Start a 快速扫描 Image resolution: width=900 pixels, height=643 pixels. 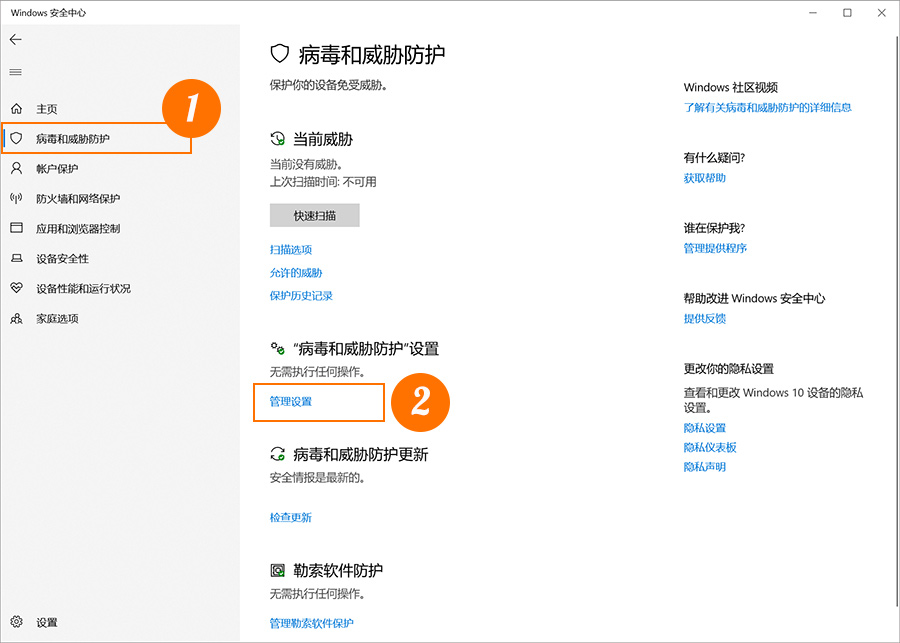pos(315,215)
